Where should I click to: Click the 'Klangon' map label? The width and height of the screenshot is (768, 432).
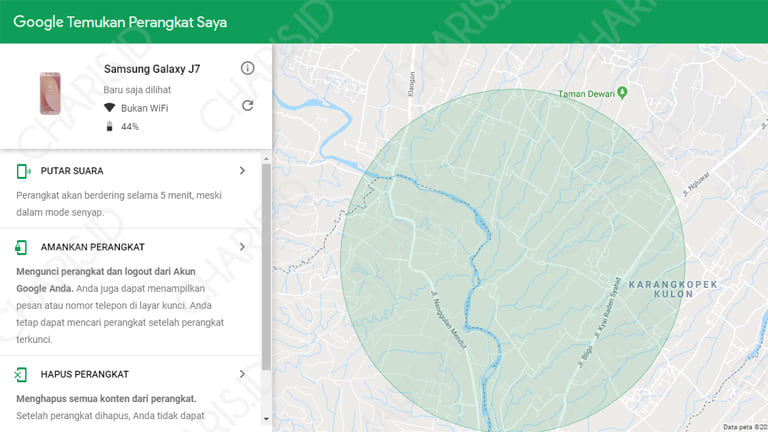(411, 84)
